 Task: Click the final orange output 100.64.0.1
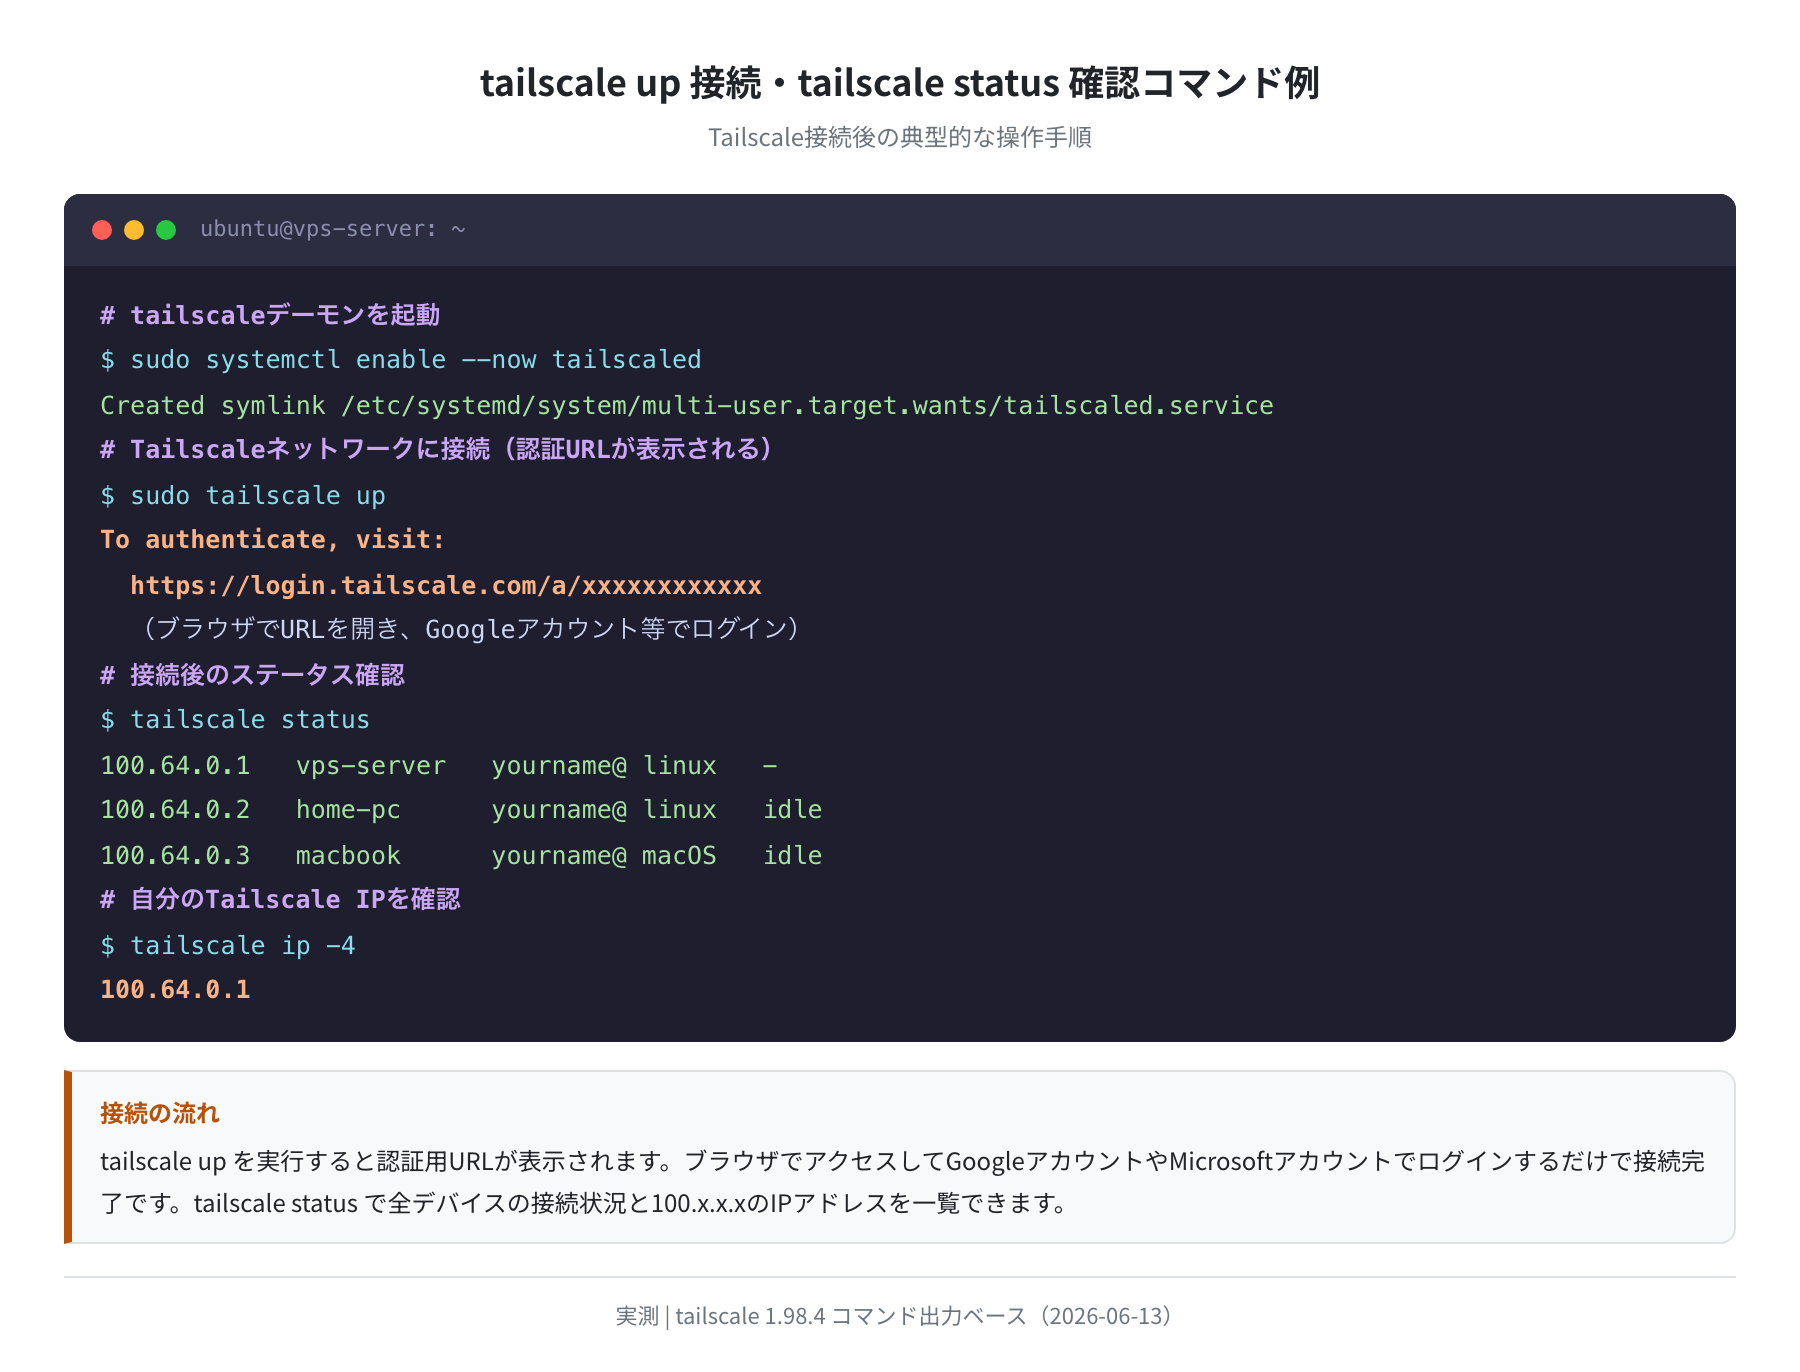[175, 990]
